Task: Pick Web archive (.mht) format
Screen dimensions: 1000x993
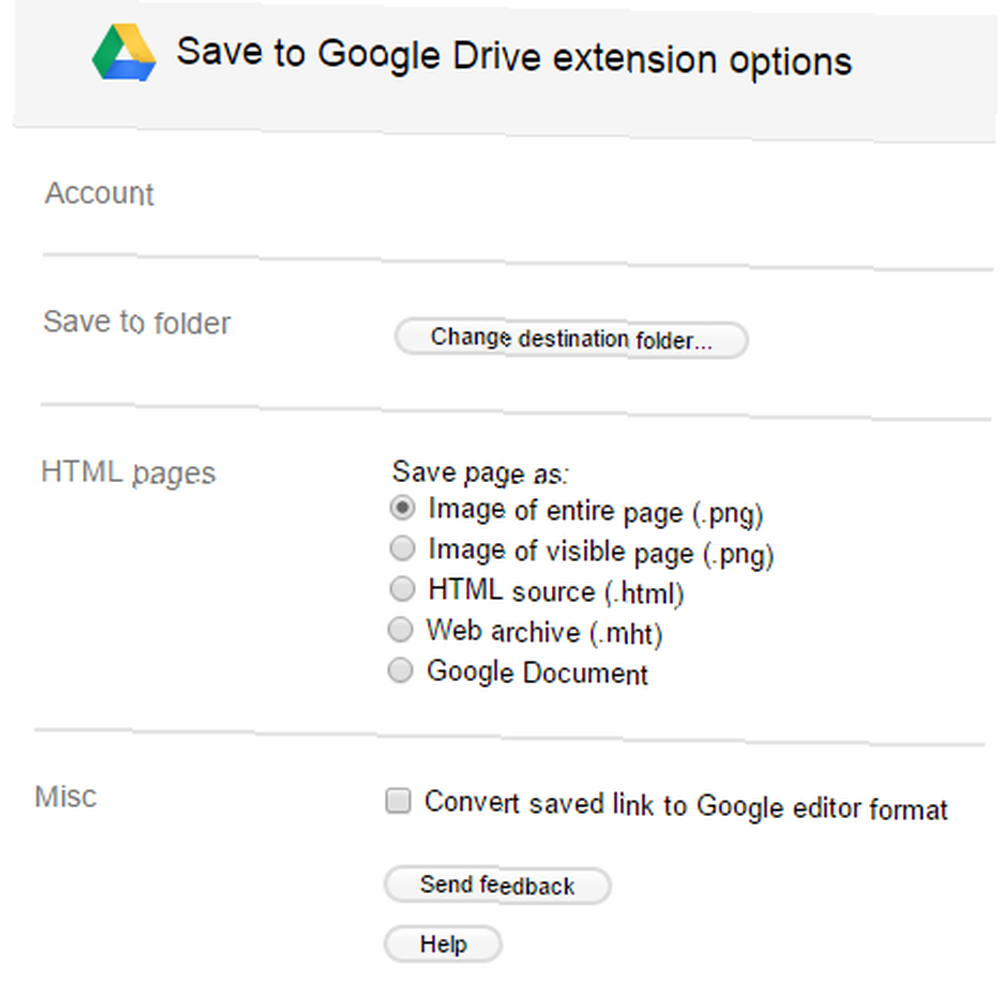Action: tap(401, 629)
